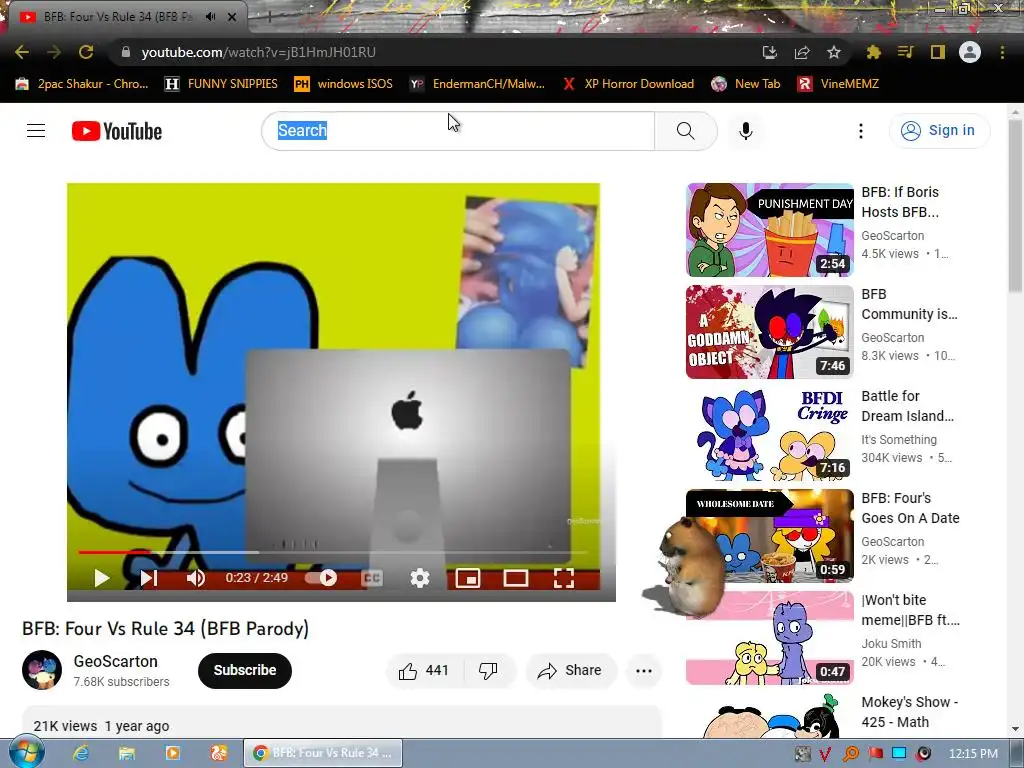Image resolution: width=1024 pixels, height=768 pixels.
Task: Open the New Tab bookmark
Action: coord(746,84)
